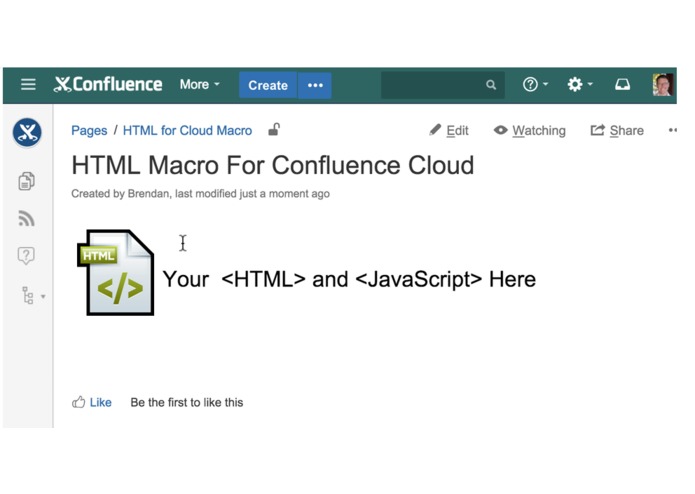
Task: Expand the page tree dropdown arrow
Action: (43, 296)
